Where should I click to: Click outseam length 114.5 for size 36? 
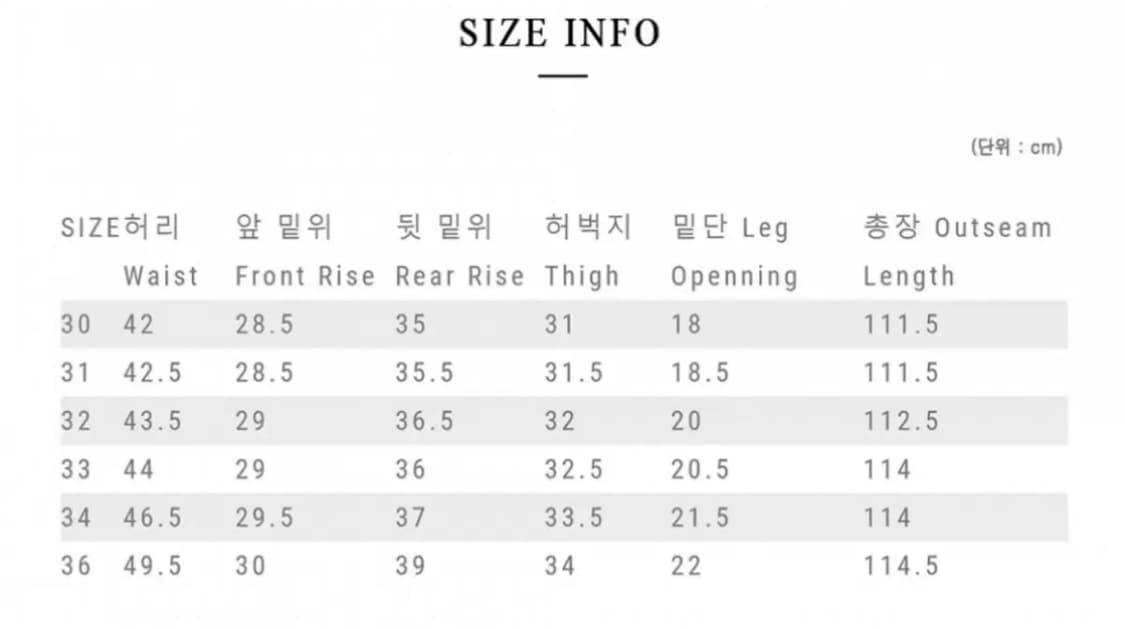pos(901,566)
